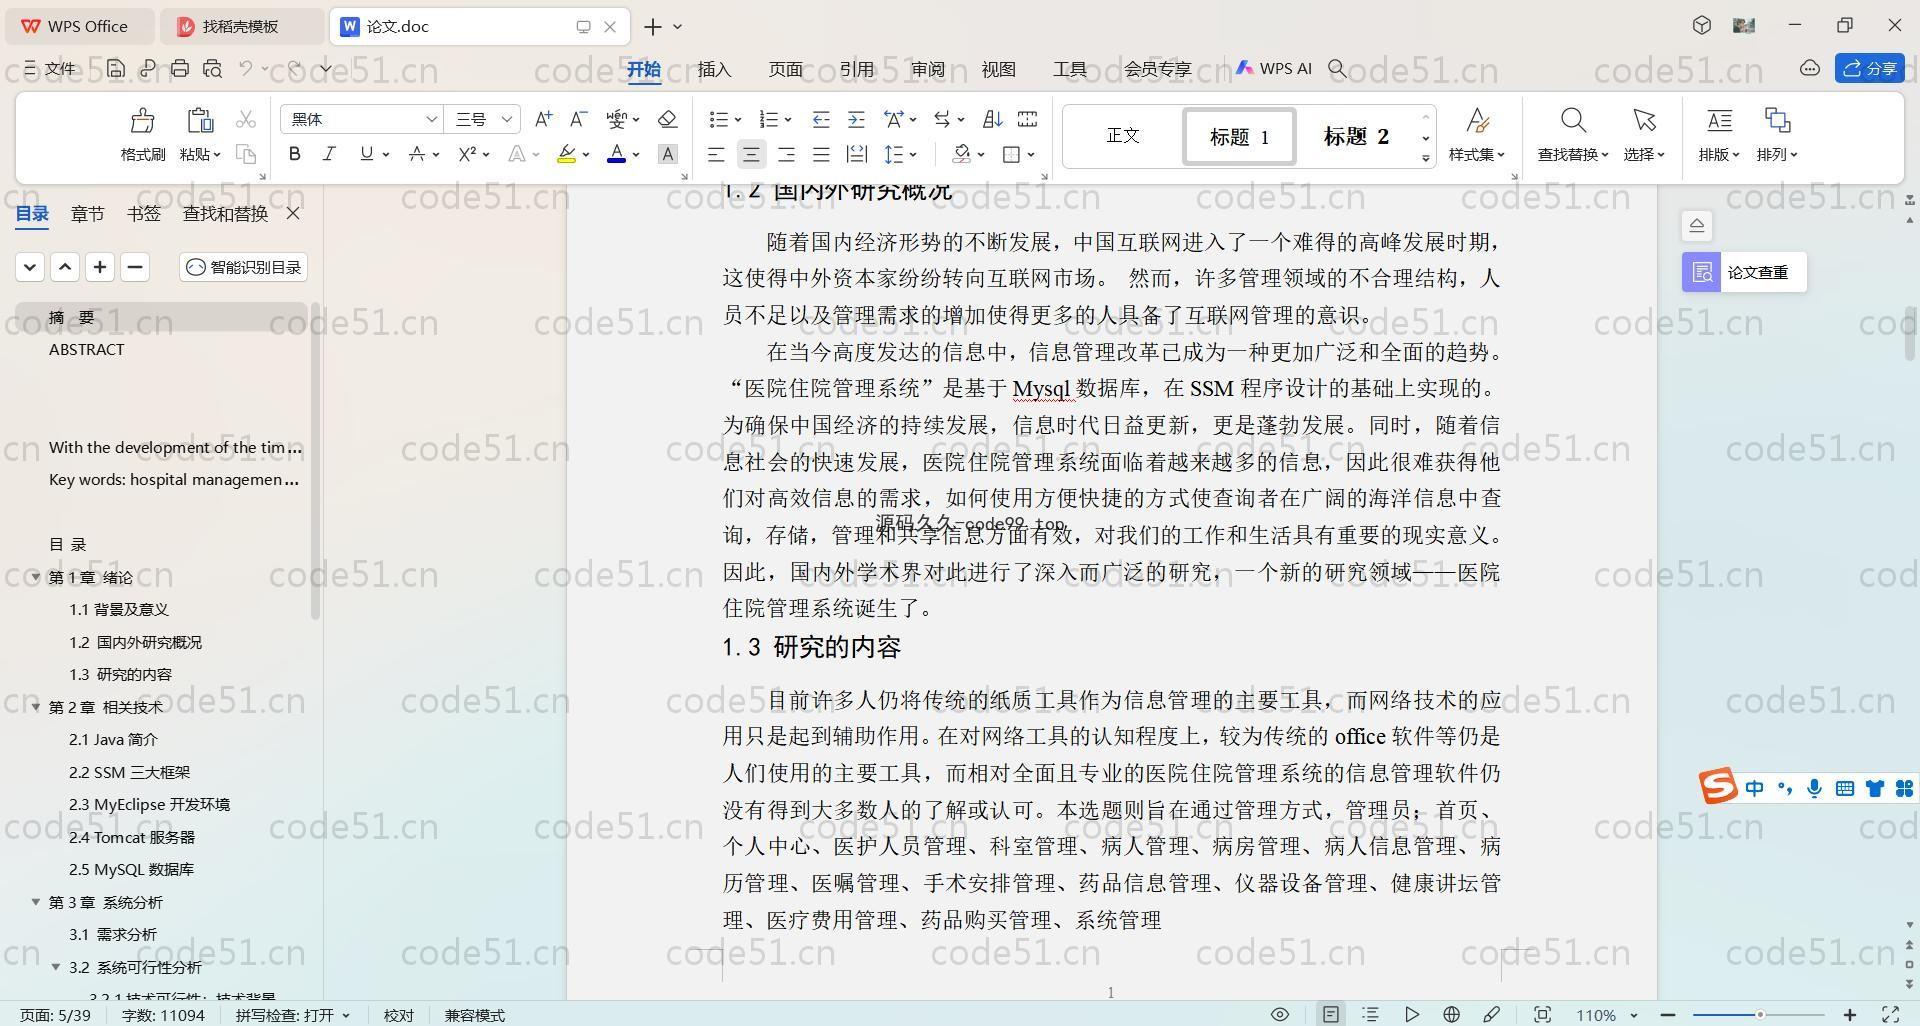The height and width of the screenshot is (1026, 1920).
Task: Open the 审阅 ribbon tab
Action: (x=928, y=68)
